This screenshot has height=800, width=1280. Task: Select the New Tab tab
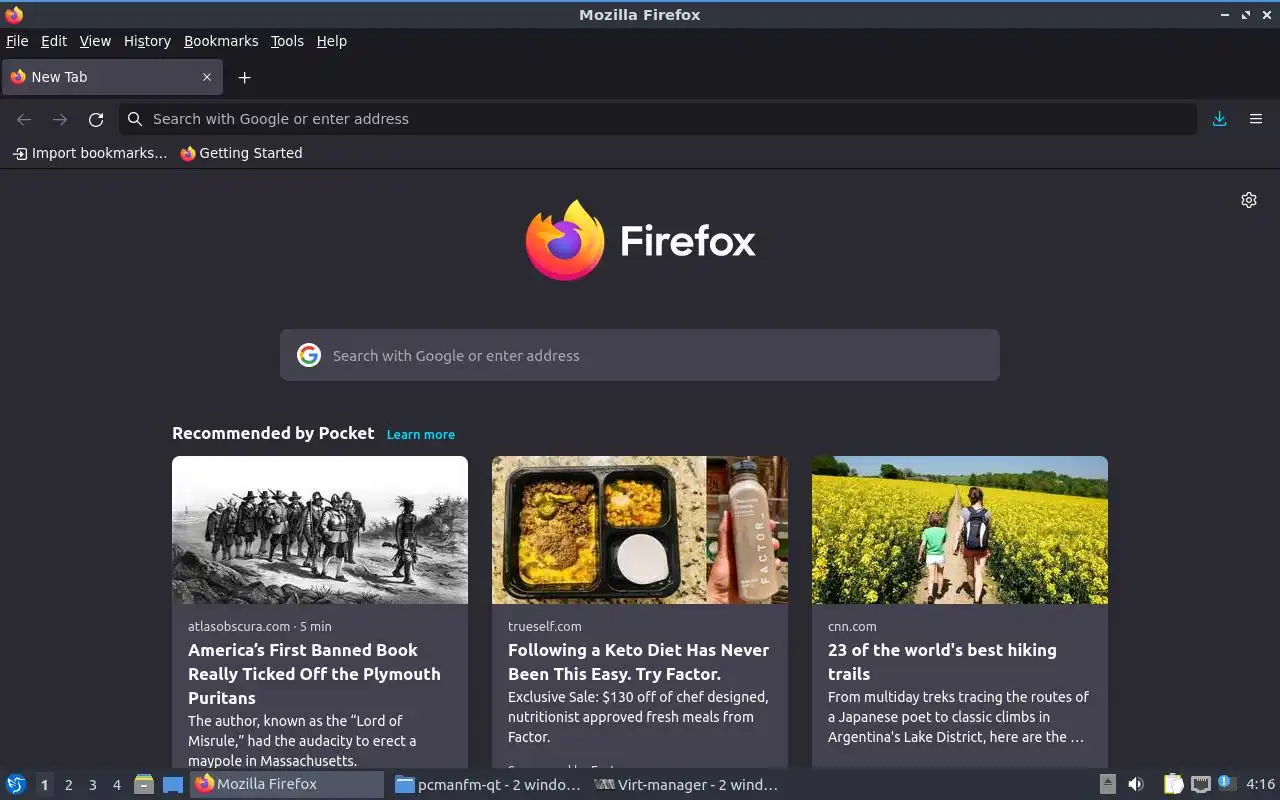click(110, 77)
